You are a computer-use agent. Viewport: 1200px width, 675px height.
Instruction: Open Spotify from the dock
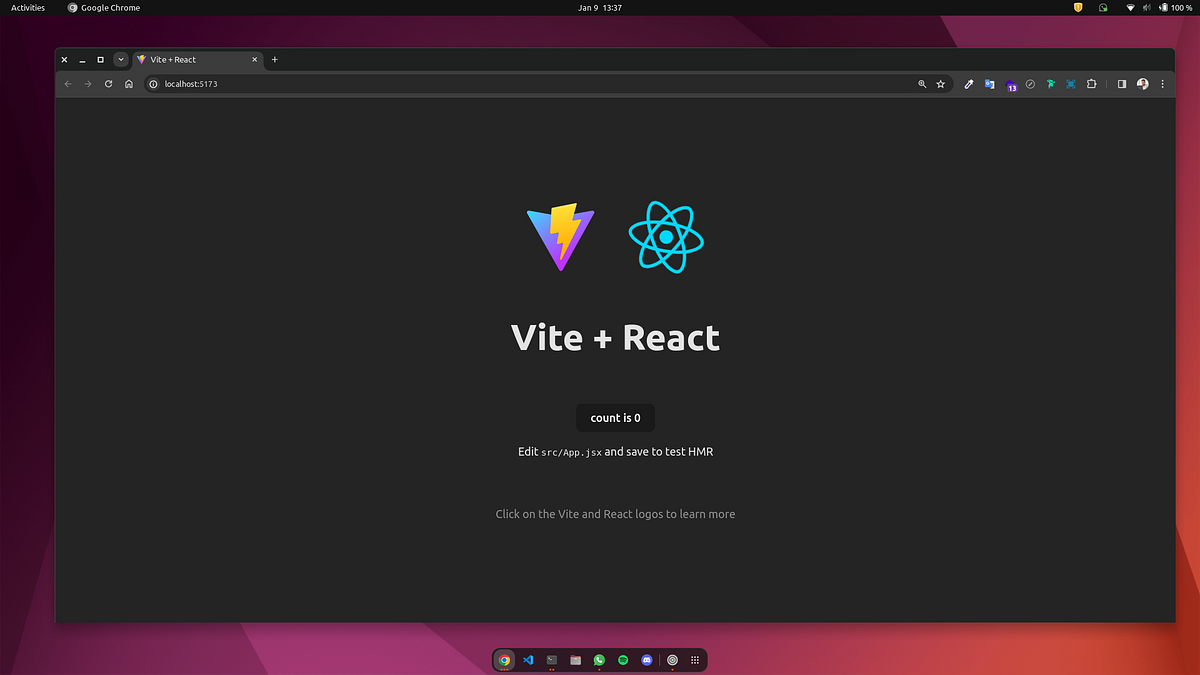click(623, 660)
